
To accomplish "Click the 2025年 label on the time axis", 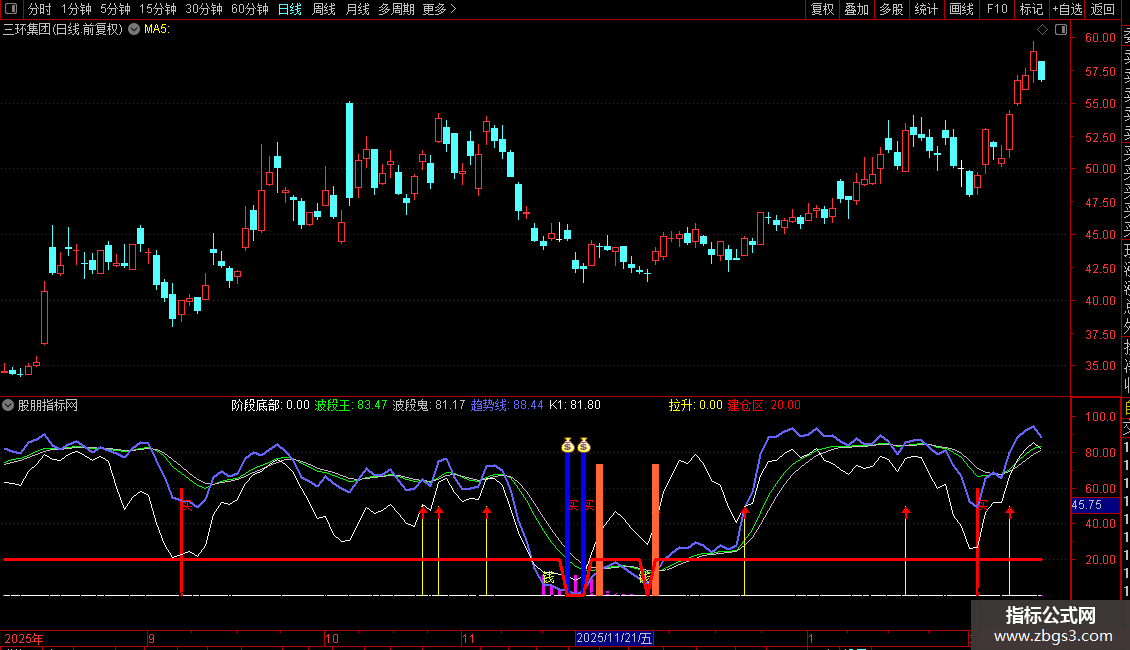I will (24, 638).
